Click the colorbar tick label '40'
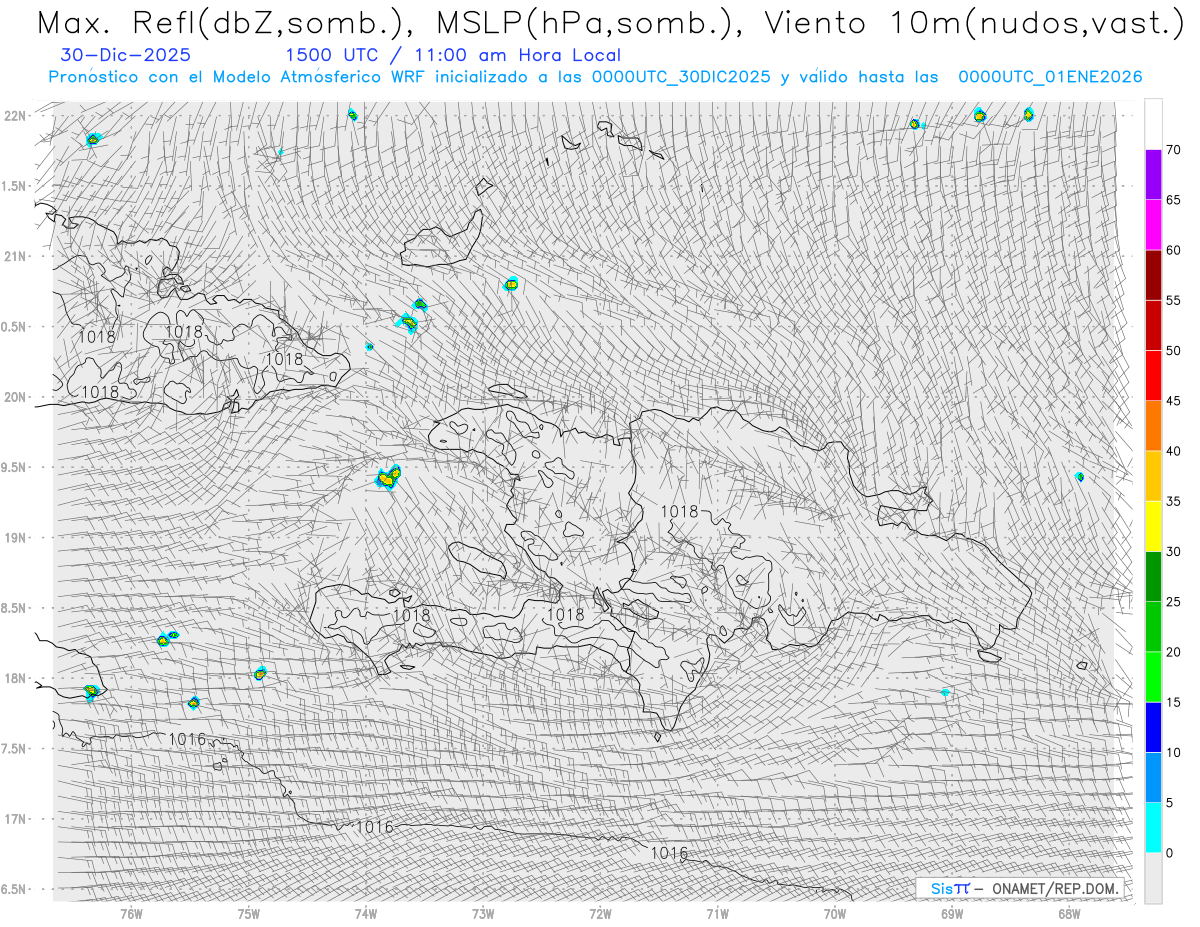Screen dimensions: 1200x927 [x=1173, y=451]
